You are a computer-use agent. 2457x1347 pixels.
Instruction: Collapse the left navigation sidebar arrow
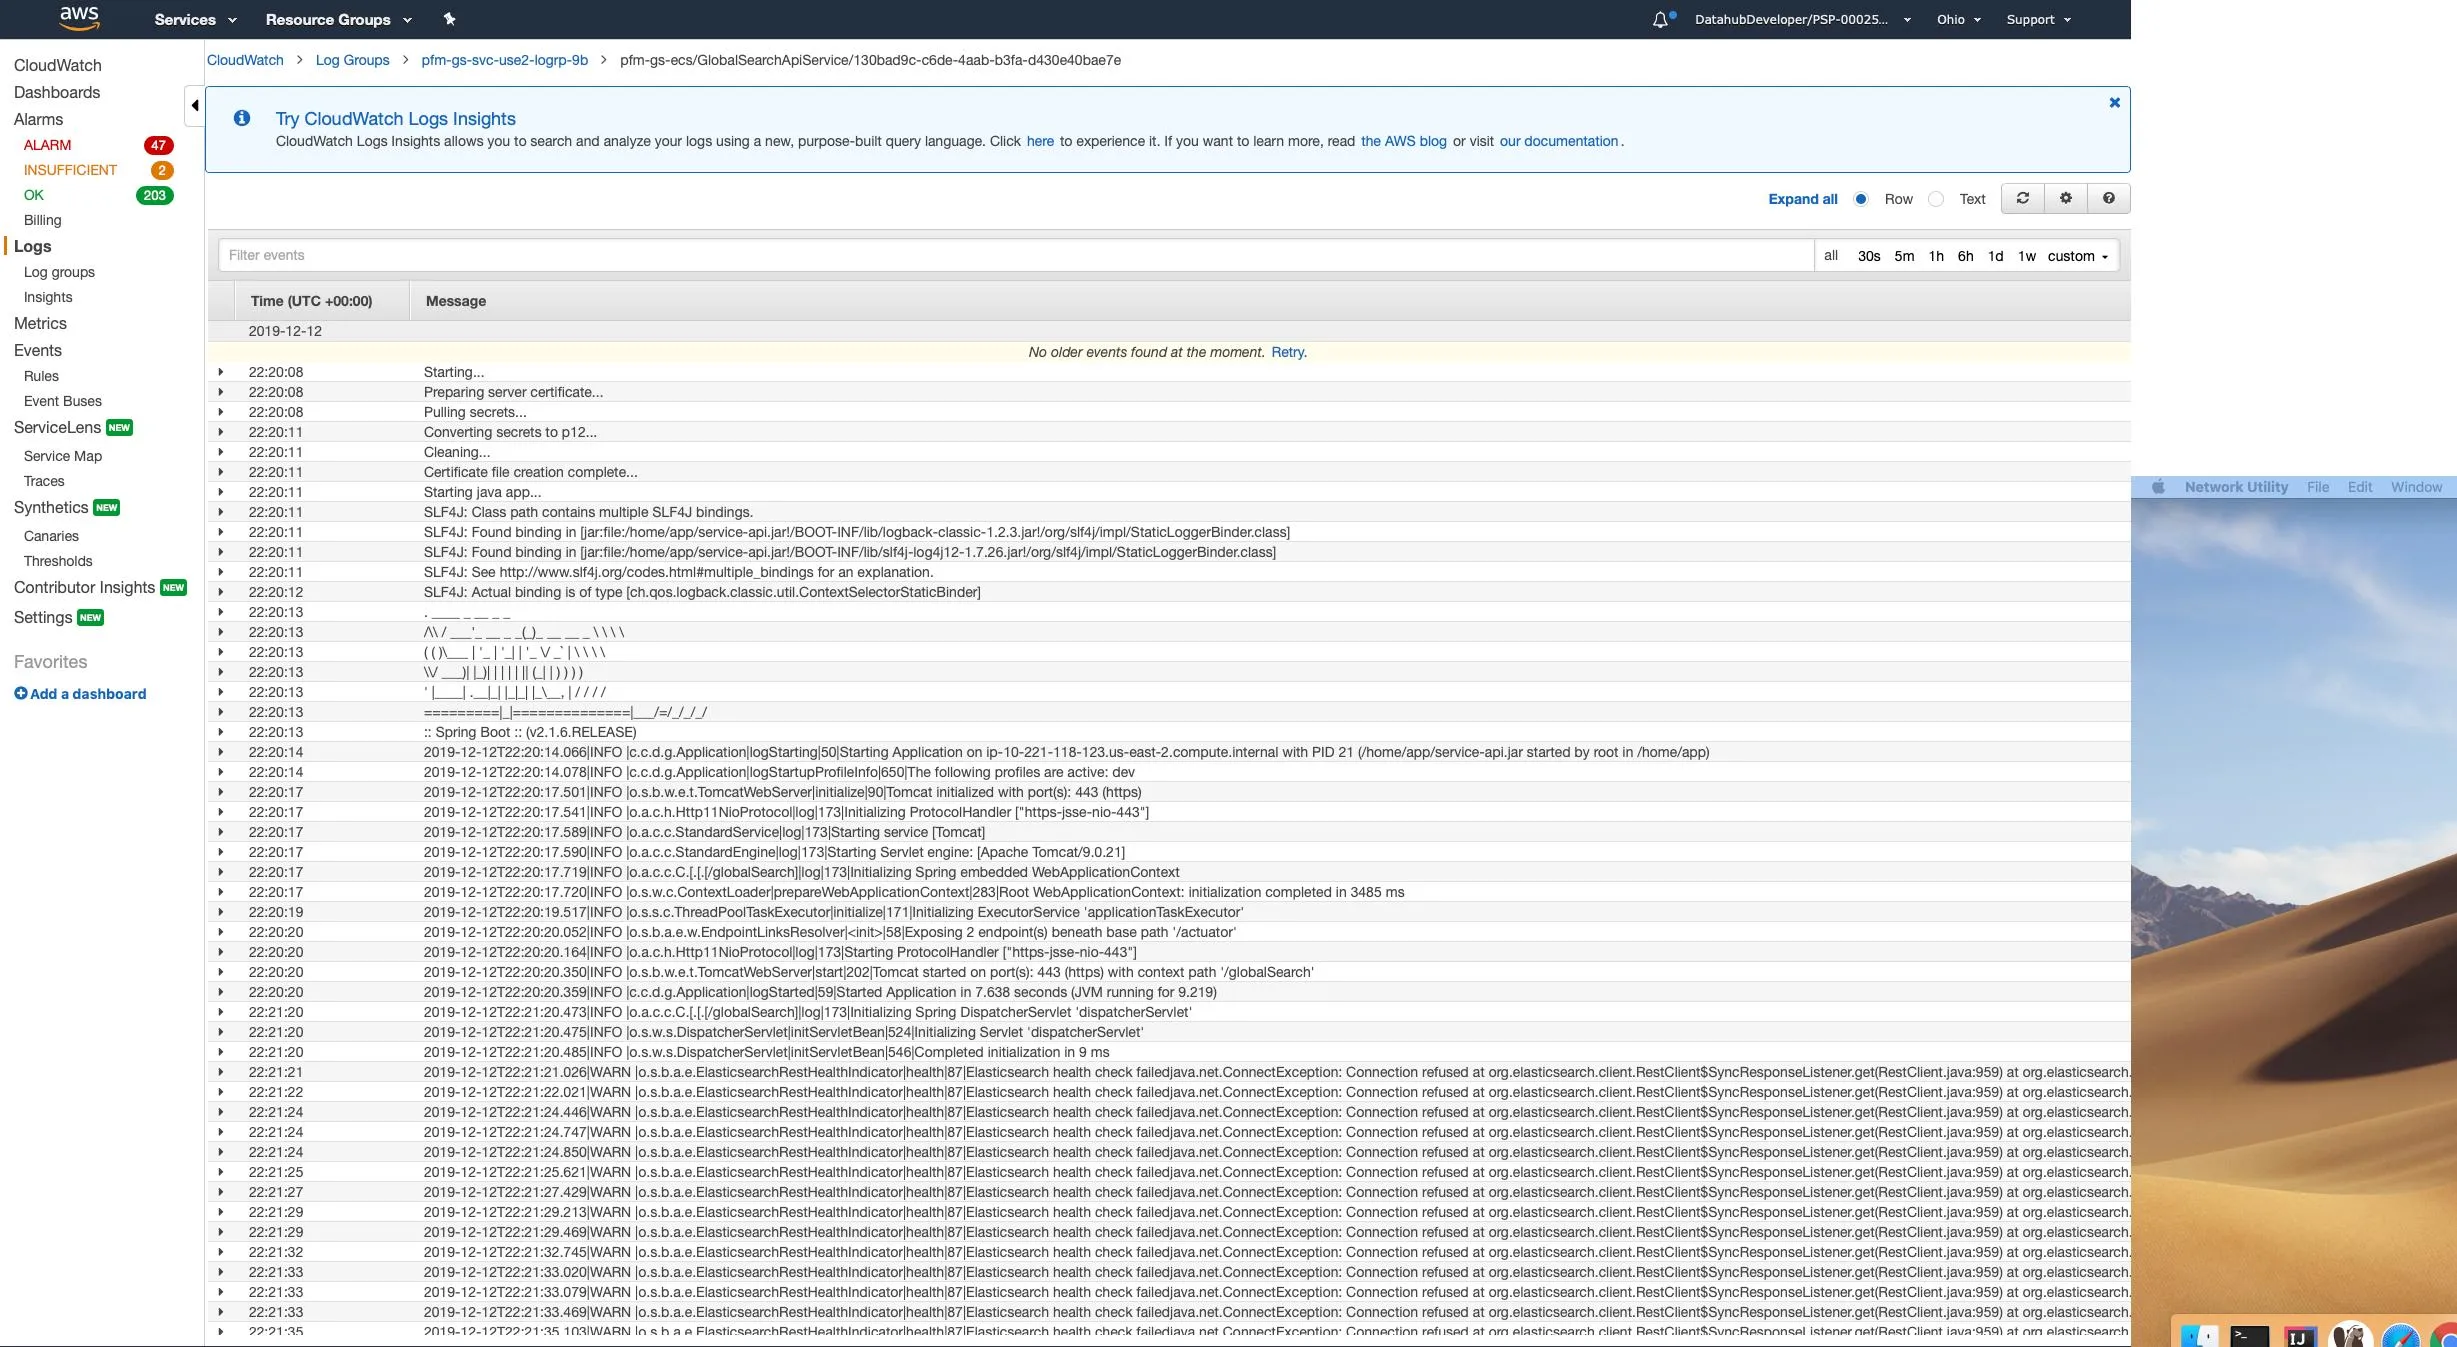click(195, 105)
